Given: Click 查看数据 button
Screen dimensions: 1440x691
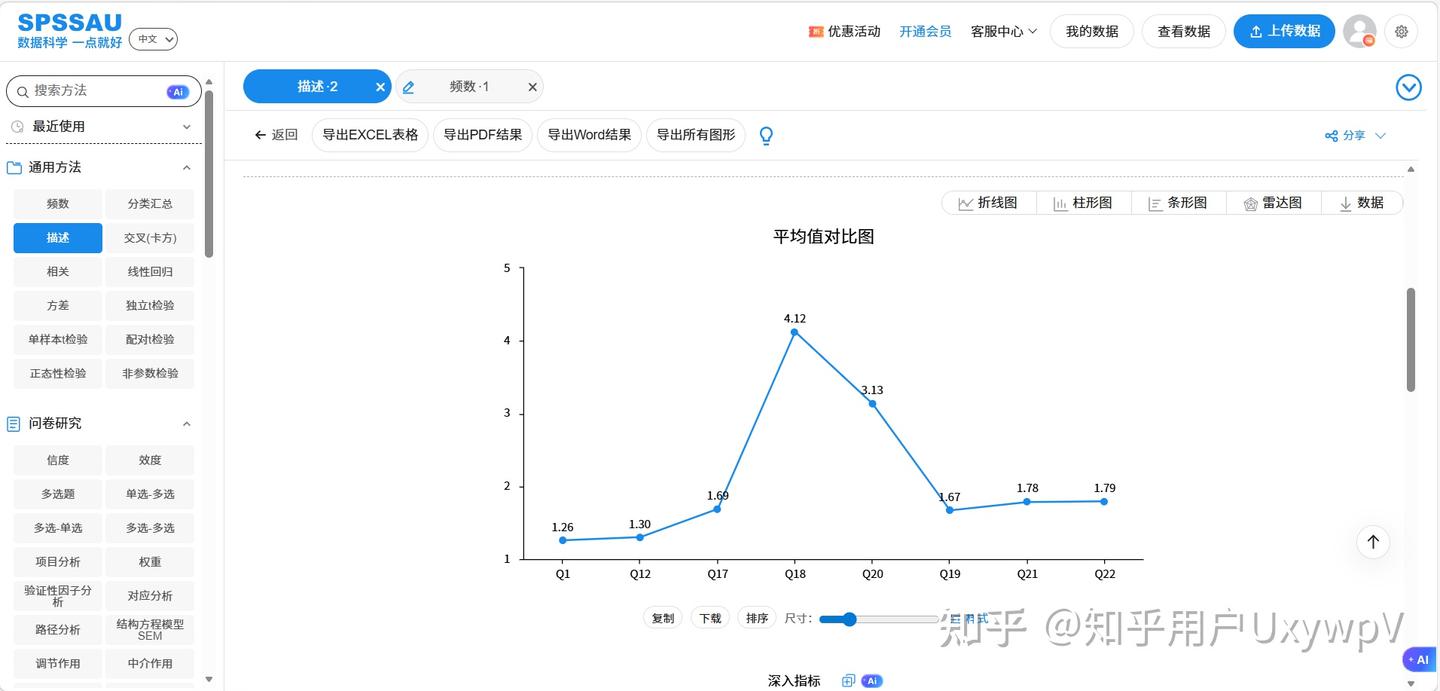Looking at the screenshot, I should click(1184, 31).
